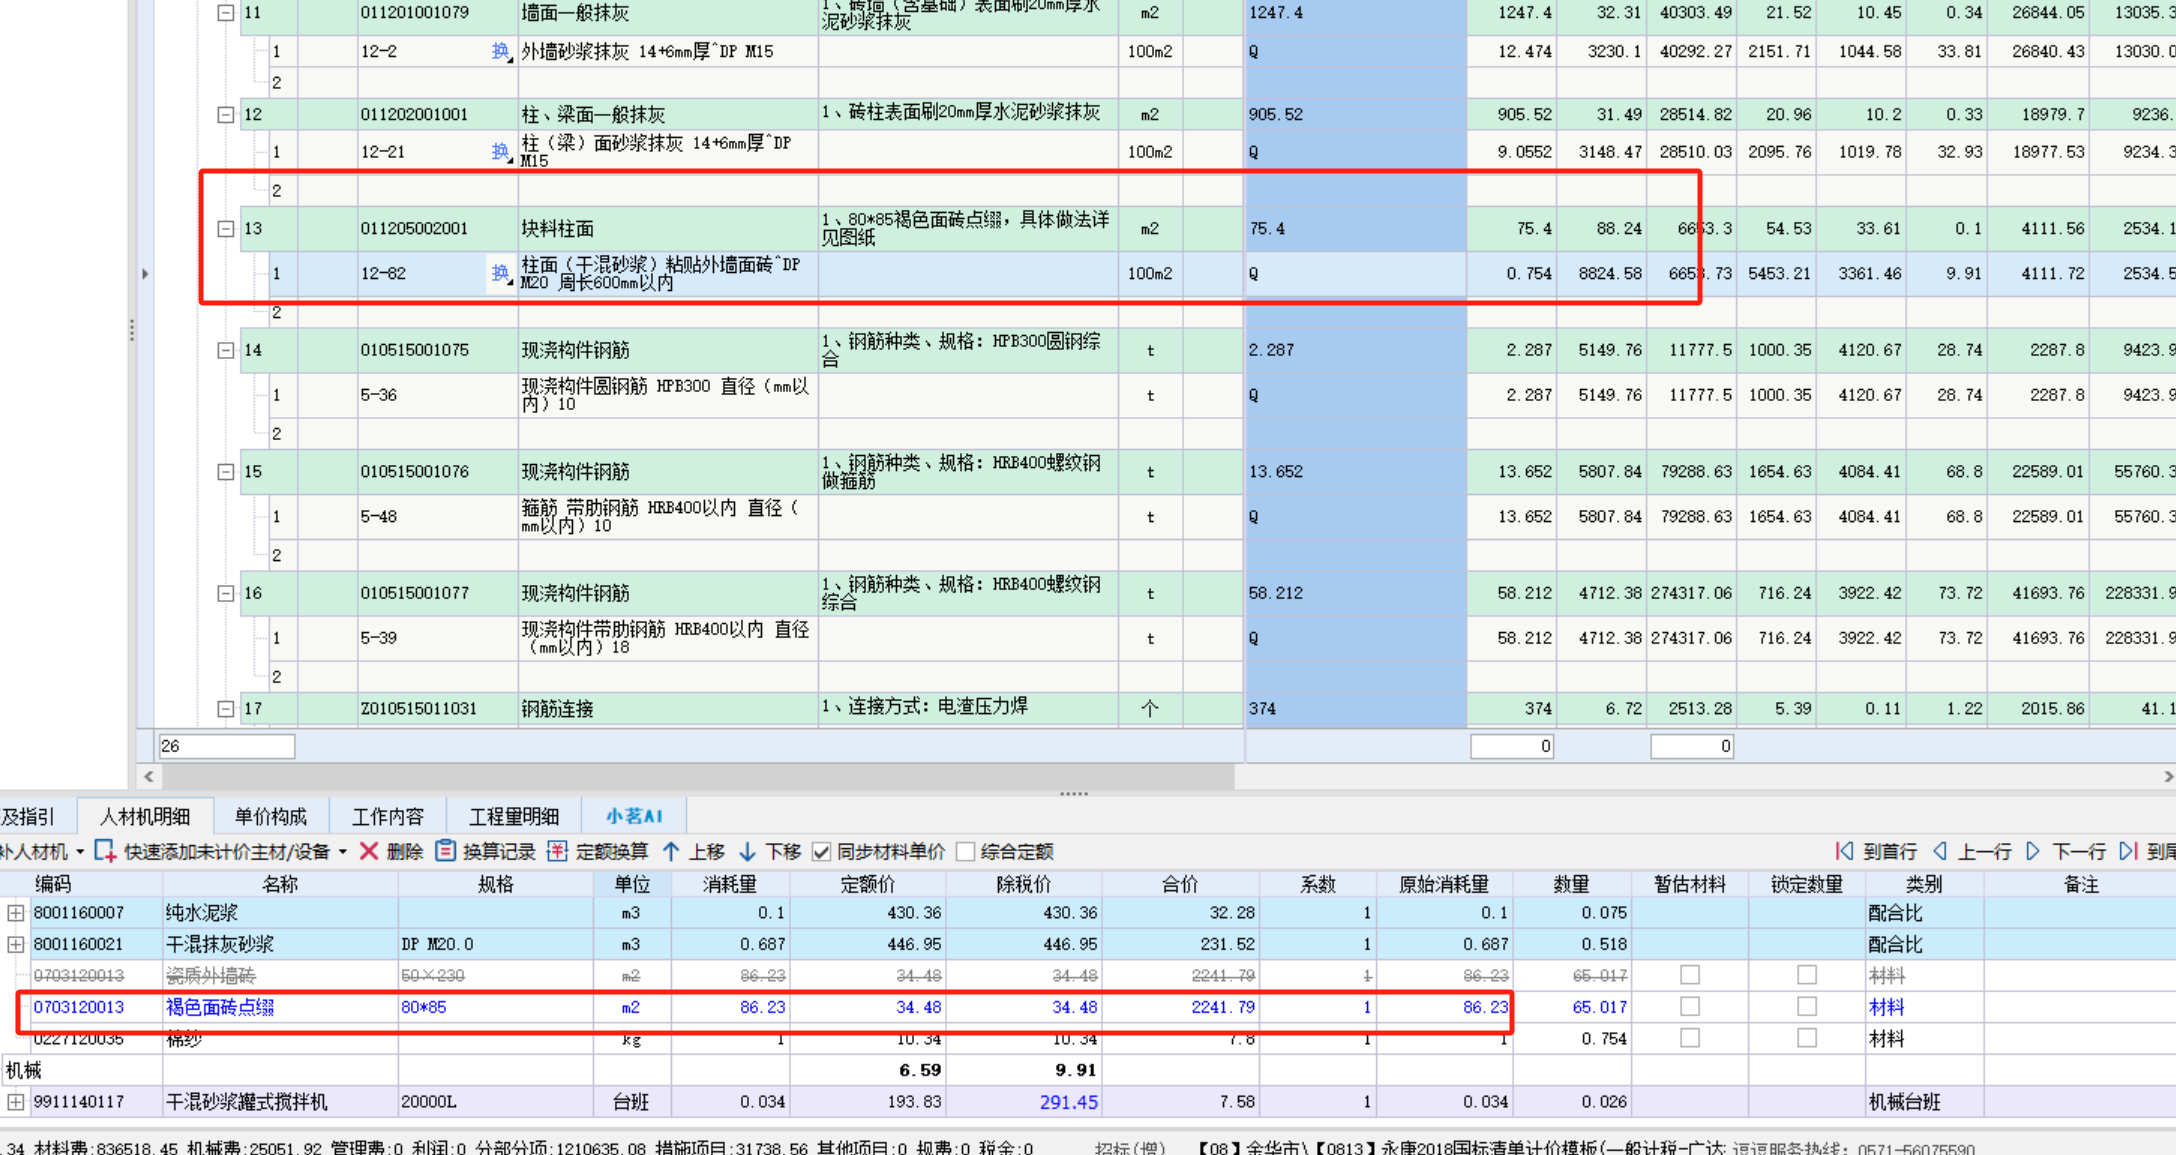The height and width of the screenshot is (1155, 2176).
Task: Click the quick-add unpriced material icon
Action: 105,851
